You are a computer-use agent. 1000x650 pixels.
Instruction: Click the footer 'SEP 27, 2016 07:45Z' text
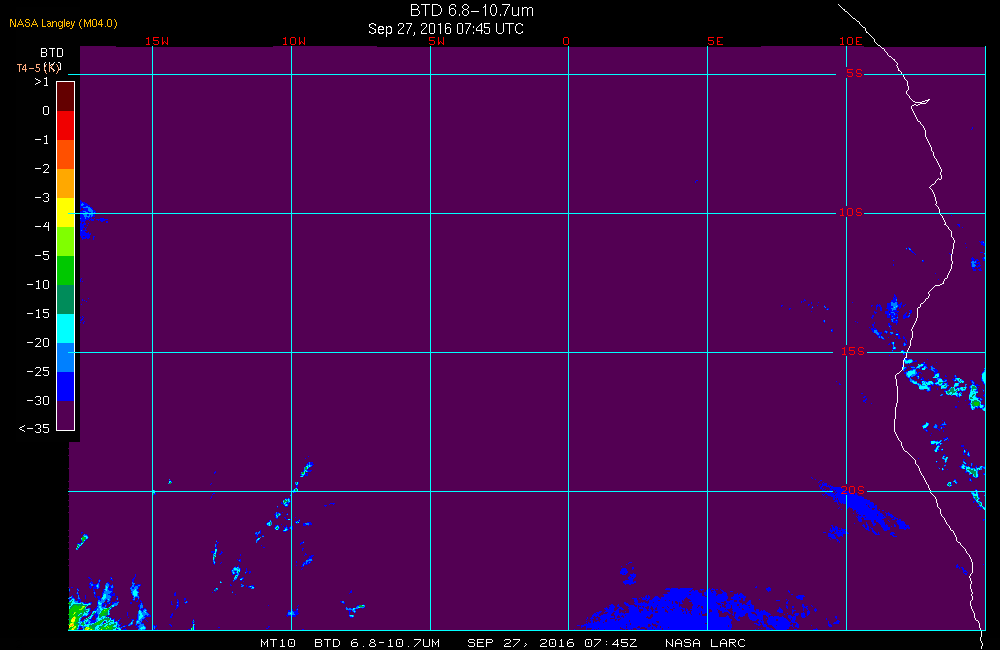pyautogui.click(x=552, y=643)
